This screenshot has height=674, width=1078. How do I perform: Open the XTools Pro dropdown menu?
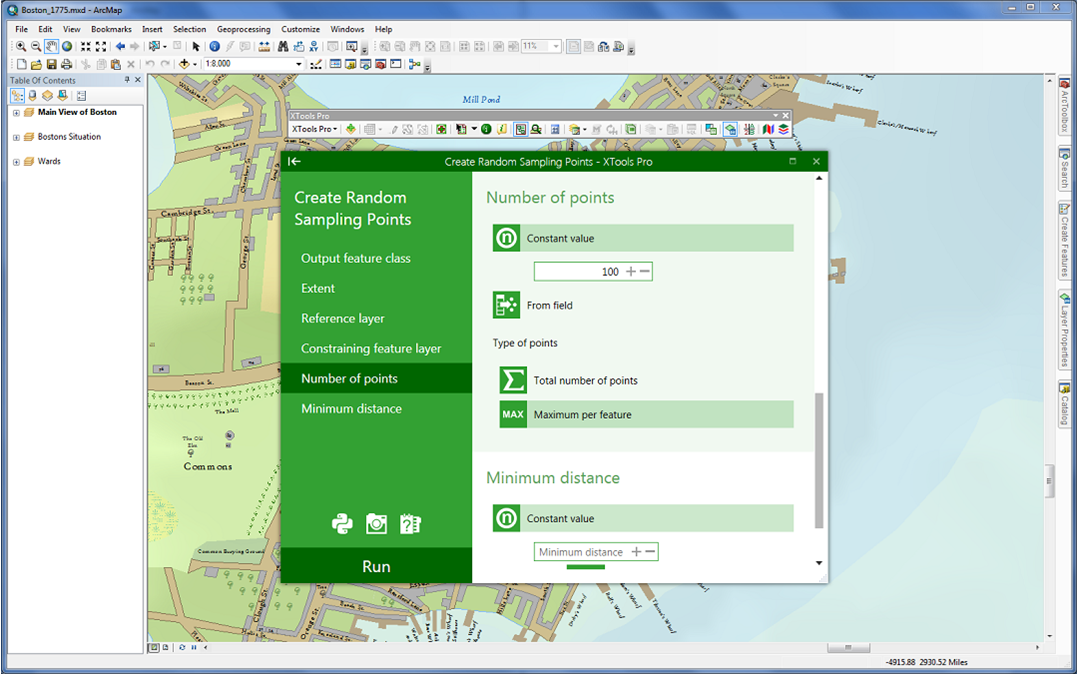click(315, 129)
